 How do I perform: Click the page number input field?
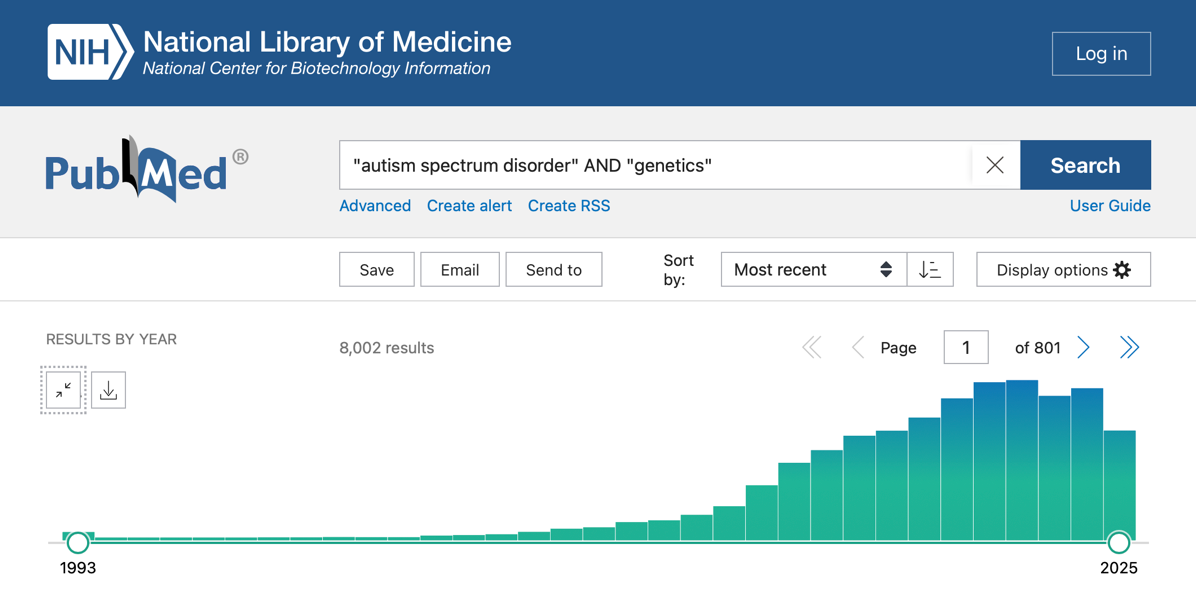pyautogui.click(x=965, y=348)
